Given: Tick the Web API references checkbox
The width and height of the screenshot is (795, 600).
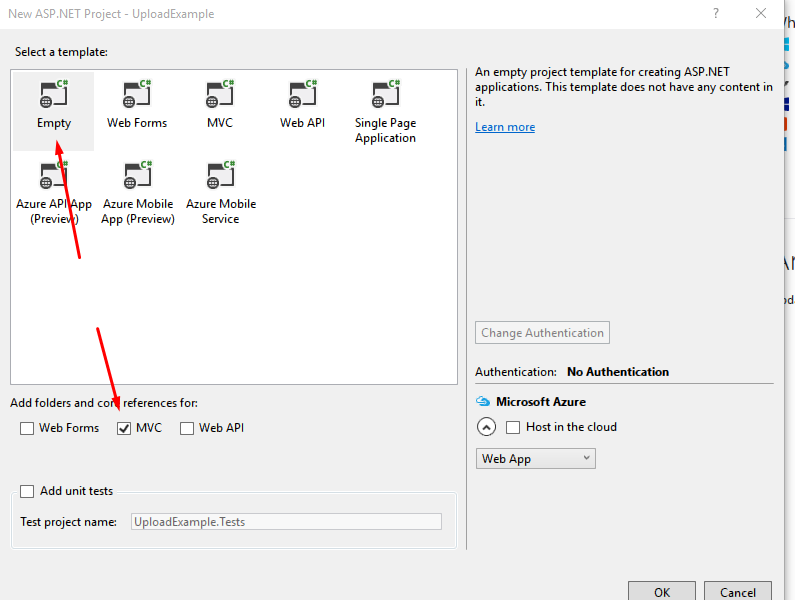Looking at the screenshot, I should (187, 429).
